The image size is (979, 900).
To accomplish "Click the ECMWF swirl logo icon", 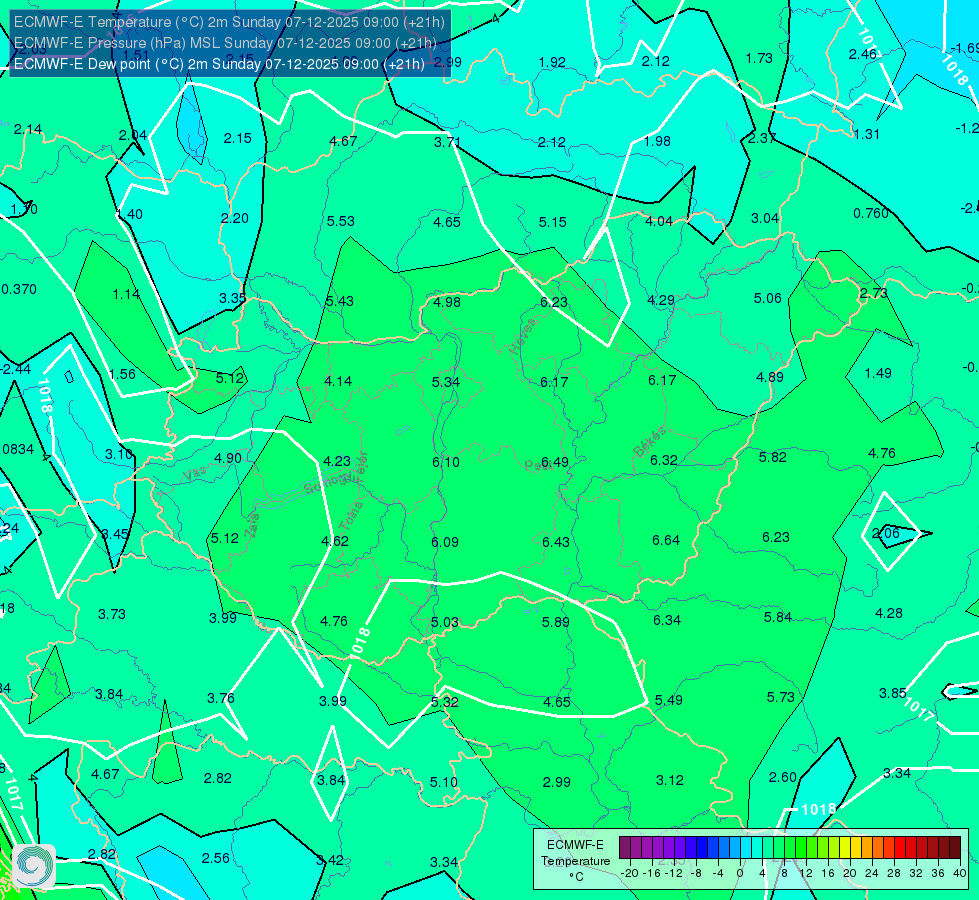I will point(34,866).
